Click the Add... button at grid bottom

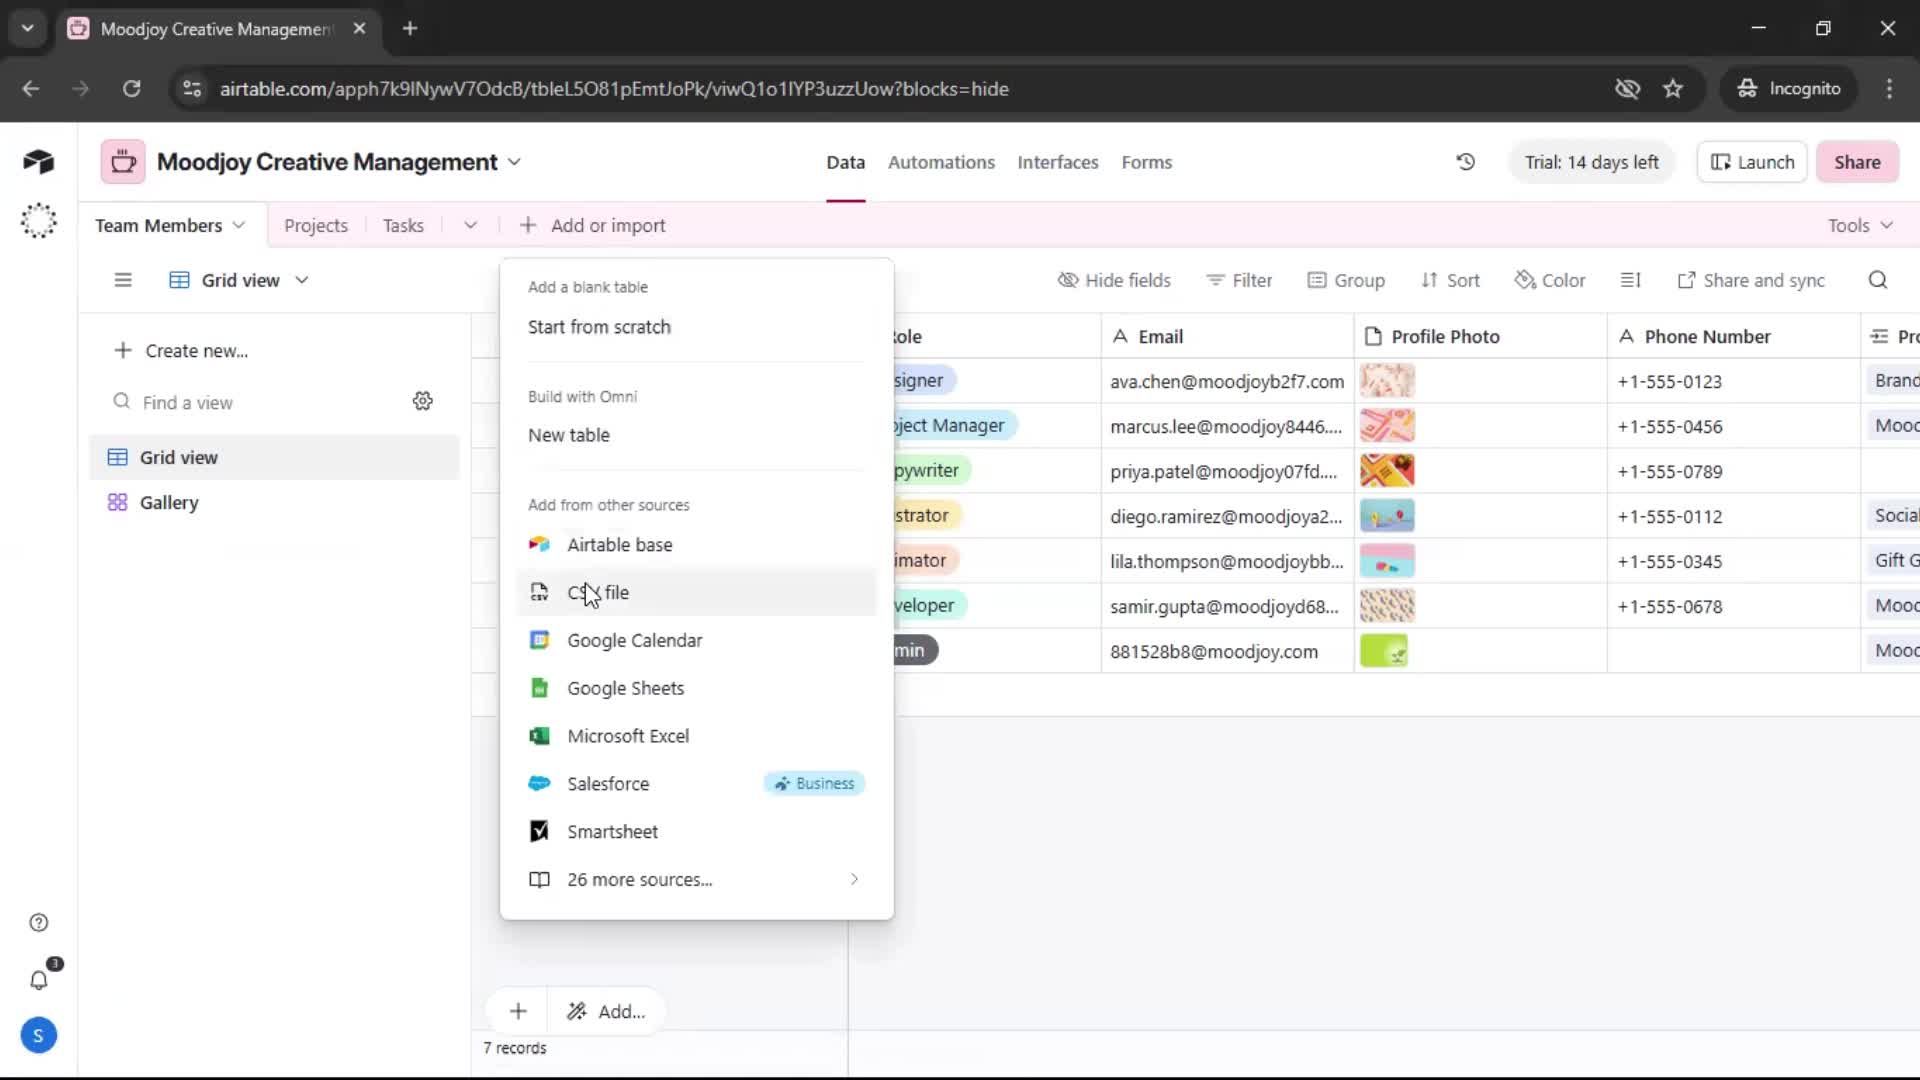(x=606, y=1011)
